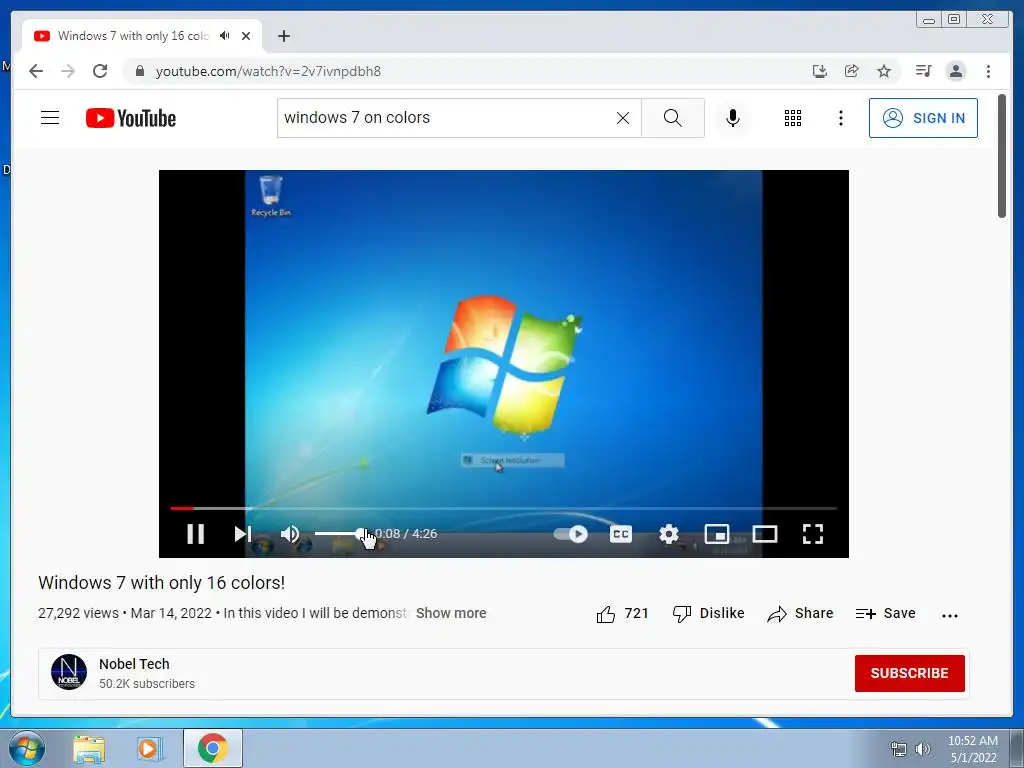1024x768 pixels.
Task: Install app icon in address bar
Action: point(820,71)
